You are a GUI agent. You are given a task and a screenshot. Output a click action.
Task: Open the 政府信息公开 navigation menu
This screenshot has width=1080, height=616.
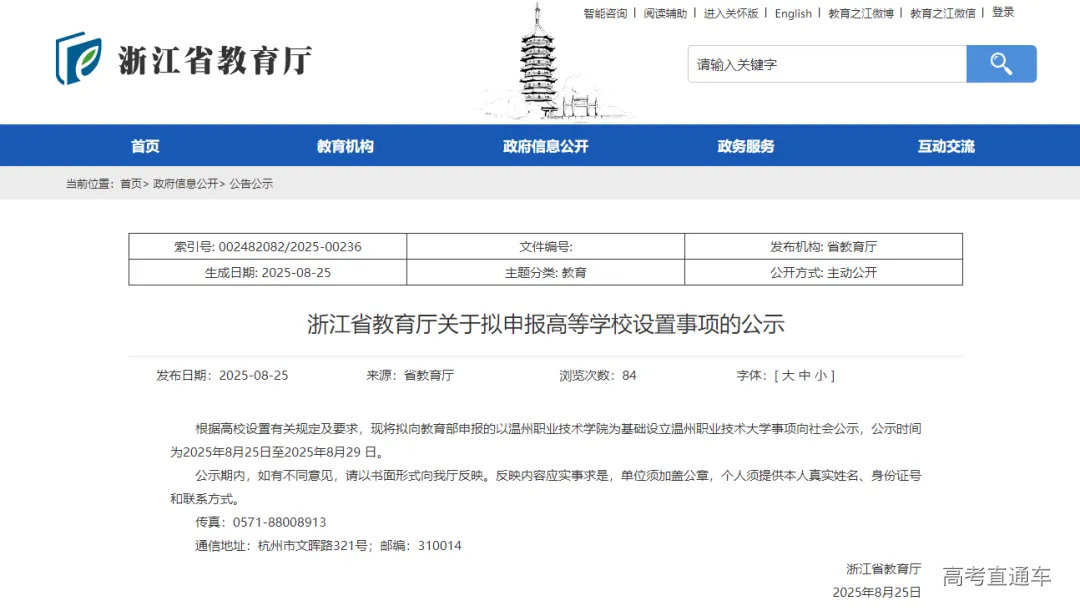point(544,145)
